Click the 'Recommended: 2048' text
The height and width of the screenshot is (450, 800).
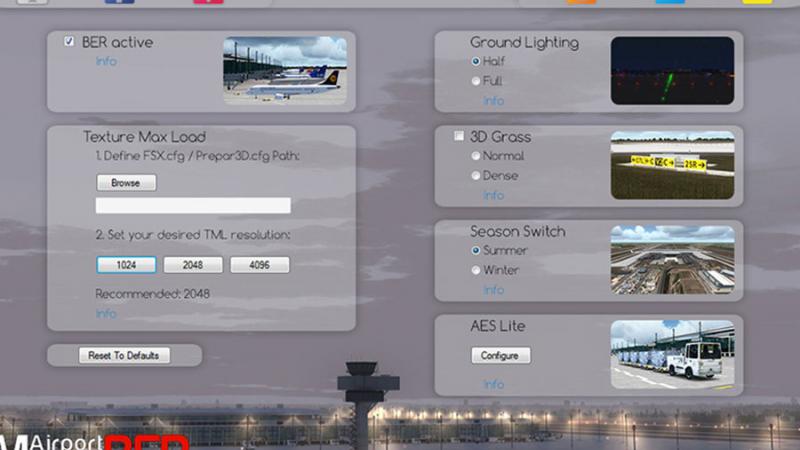coord(153,294)
